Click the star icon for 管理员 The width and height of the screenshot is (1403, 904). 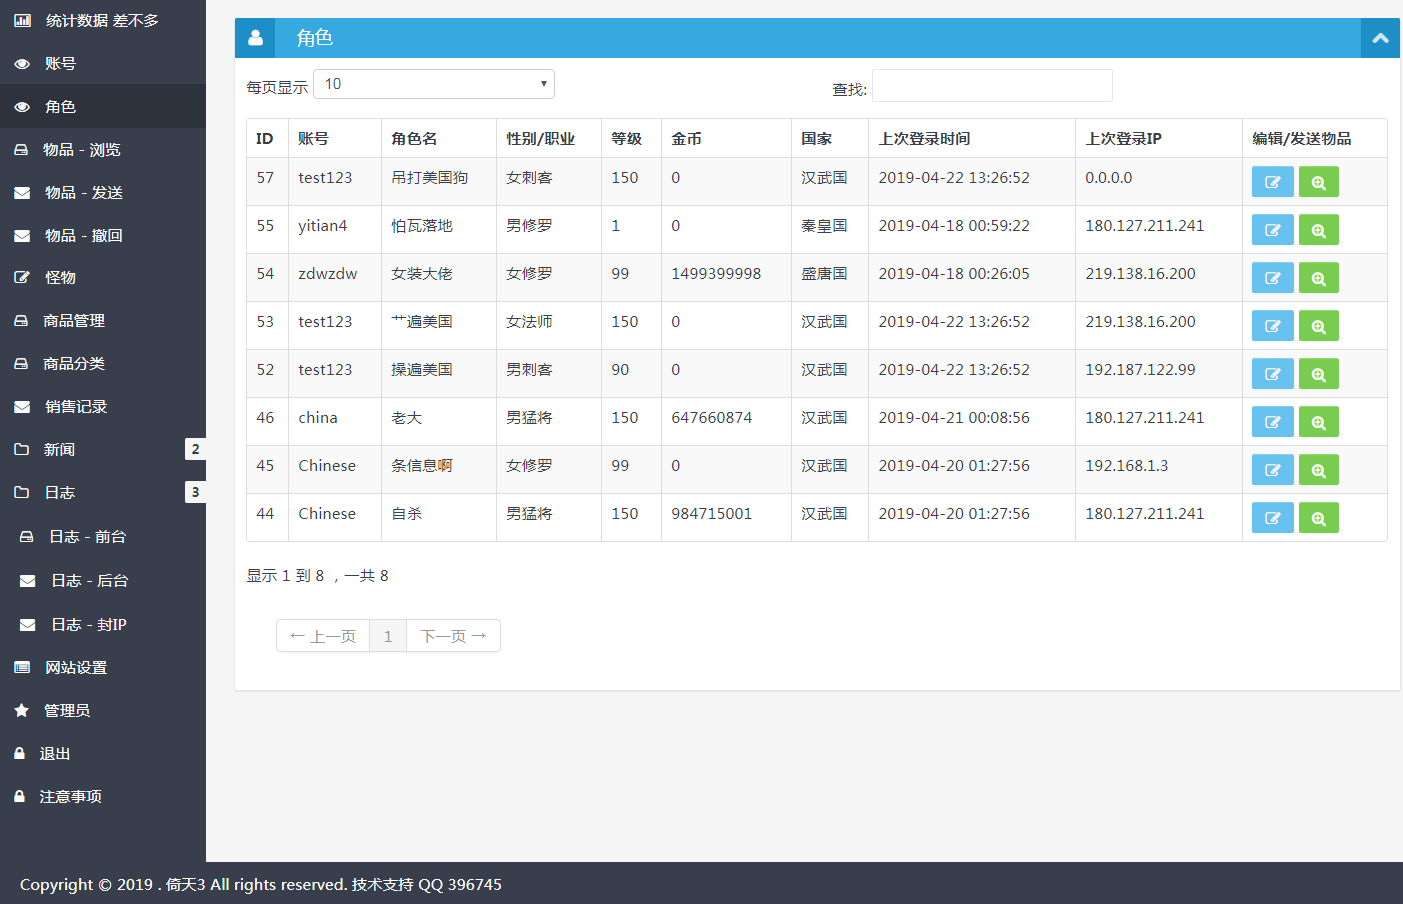coord(22,711)
